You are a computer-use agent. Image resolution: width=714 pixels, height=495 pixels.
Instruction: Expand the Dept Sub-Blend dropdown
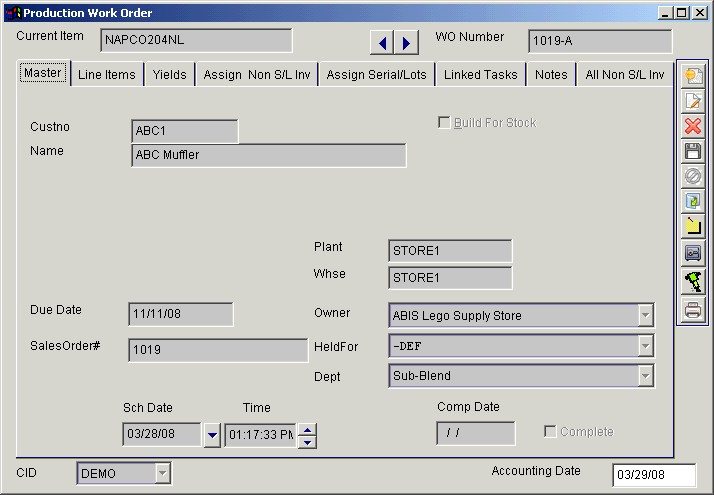point(645,376)
